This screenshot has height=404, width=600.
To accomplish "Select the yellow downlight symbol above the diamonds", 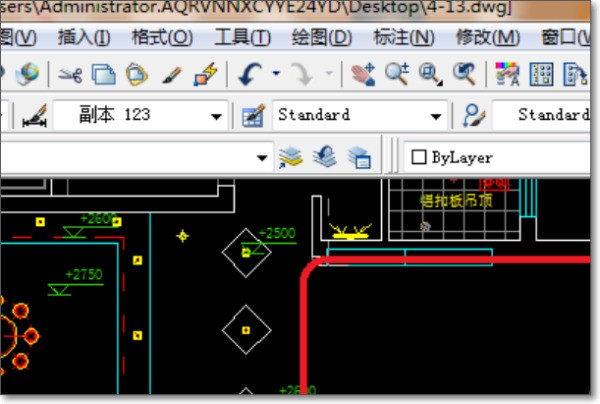I will [x=183, y=236].
